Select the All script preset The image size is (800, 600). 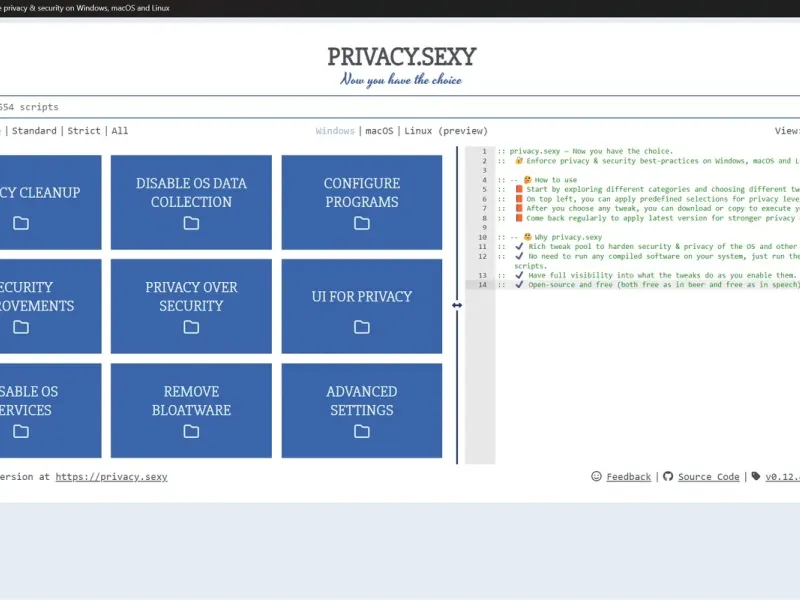click(x=120, y=131)
